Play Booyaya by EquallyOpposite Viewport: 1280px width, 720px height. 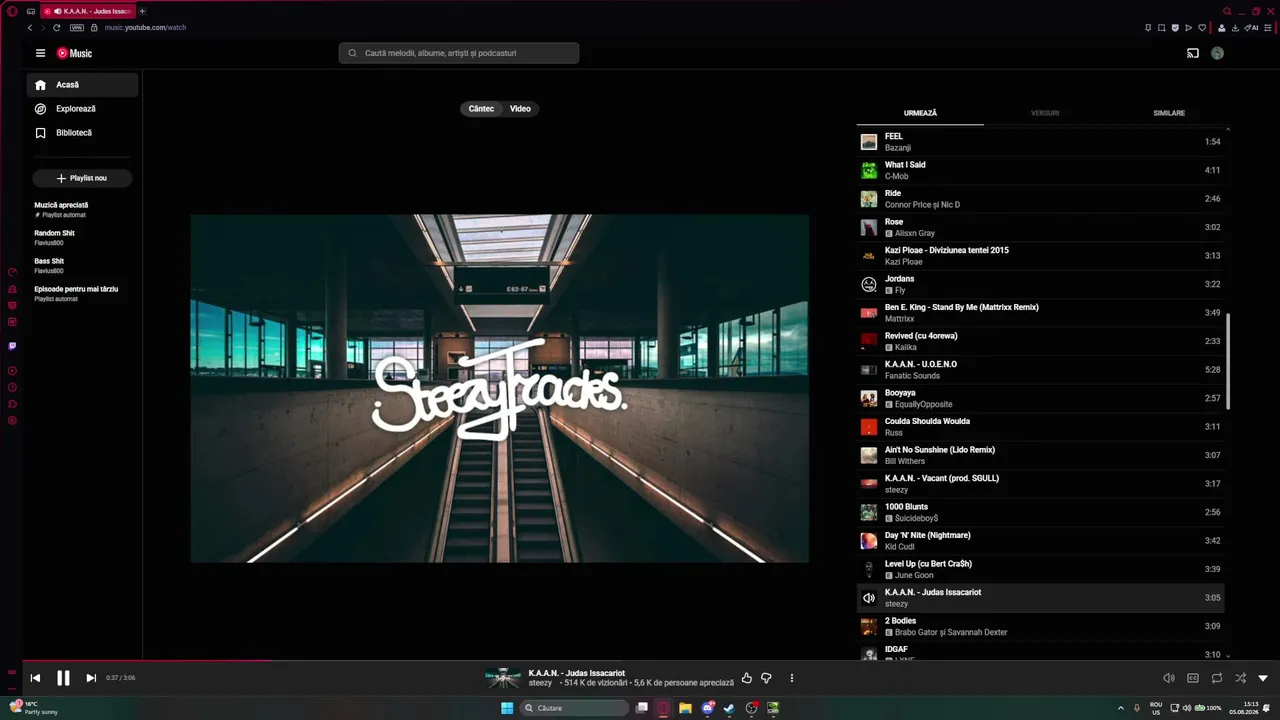1040,398
